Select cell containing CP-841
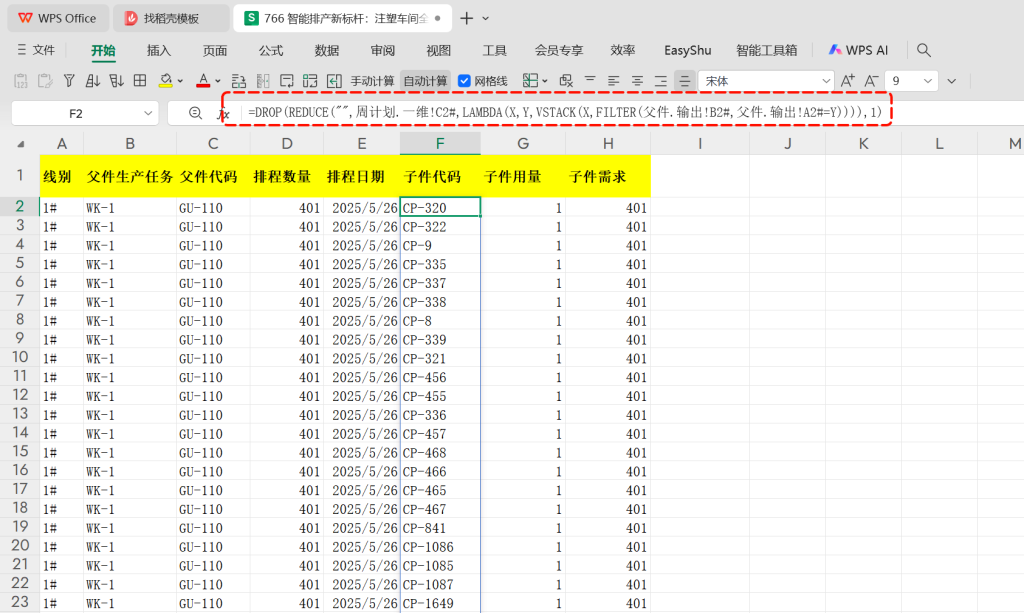The height and width of the screenshot is (613, 1024). [x=440, y=527]
